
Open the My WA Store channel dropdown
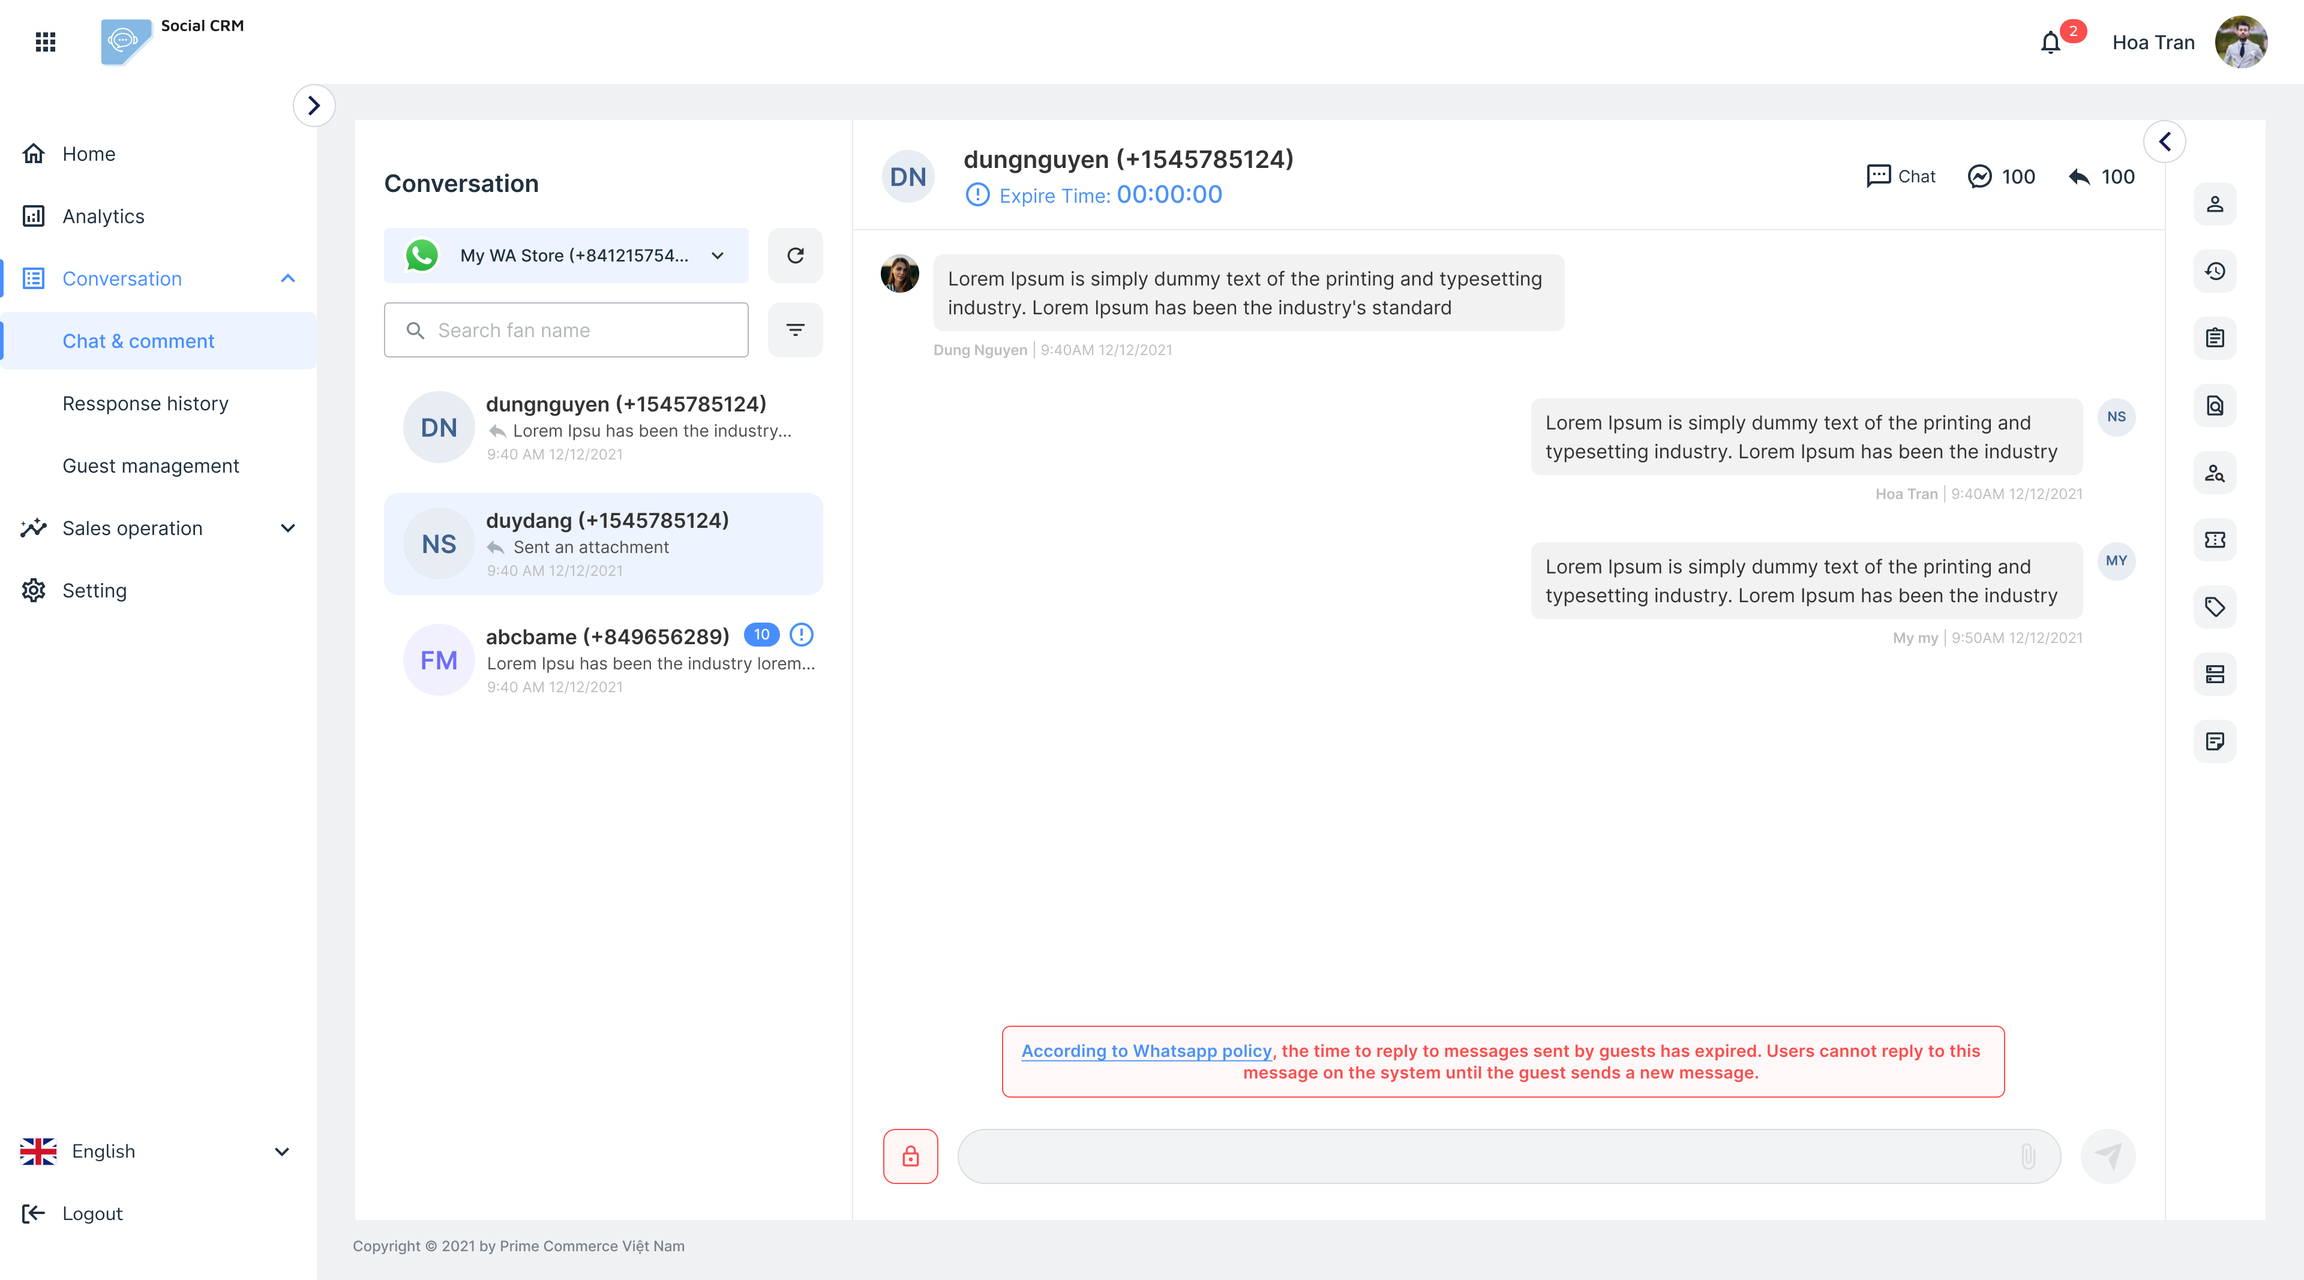566,256
